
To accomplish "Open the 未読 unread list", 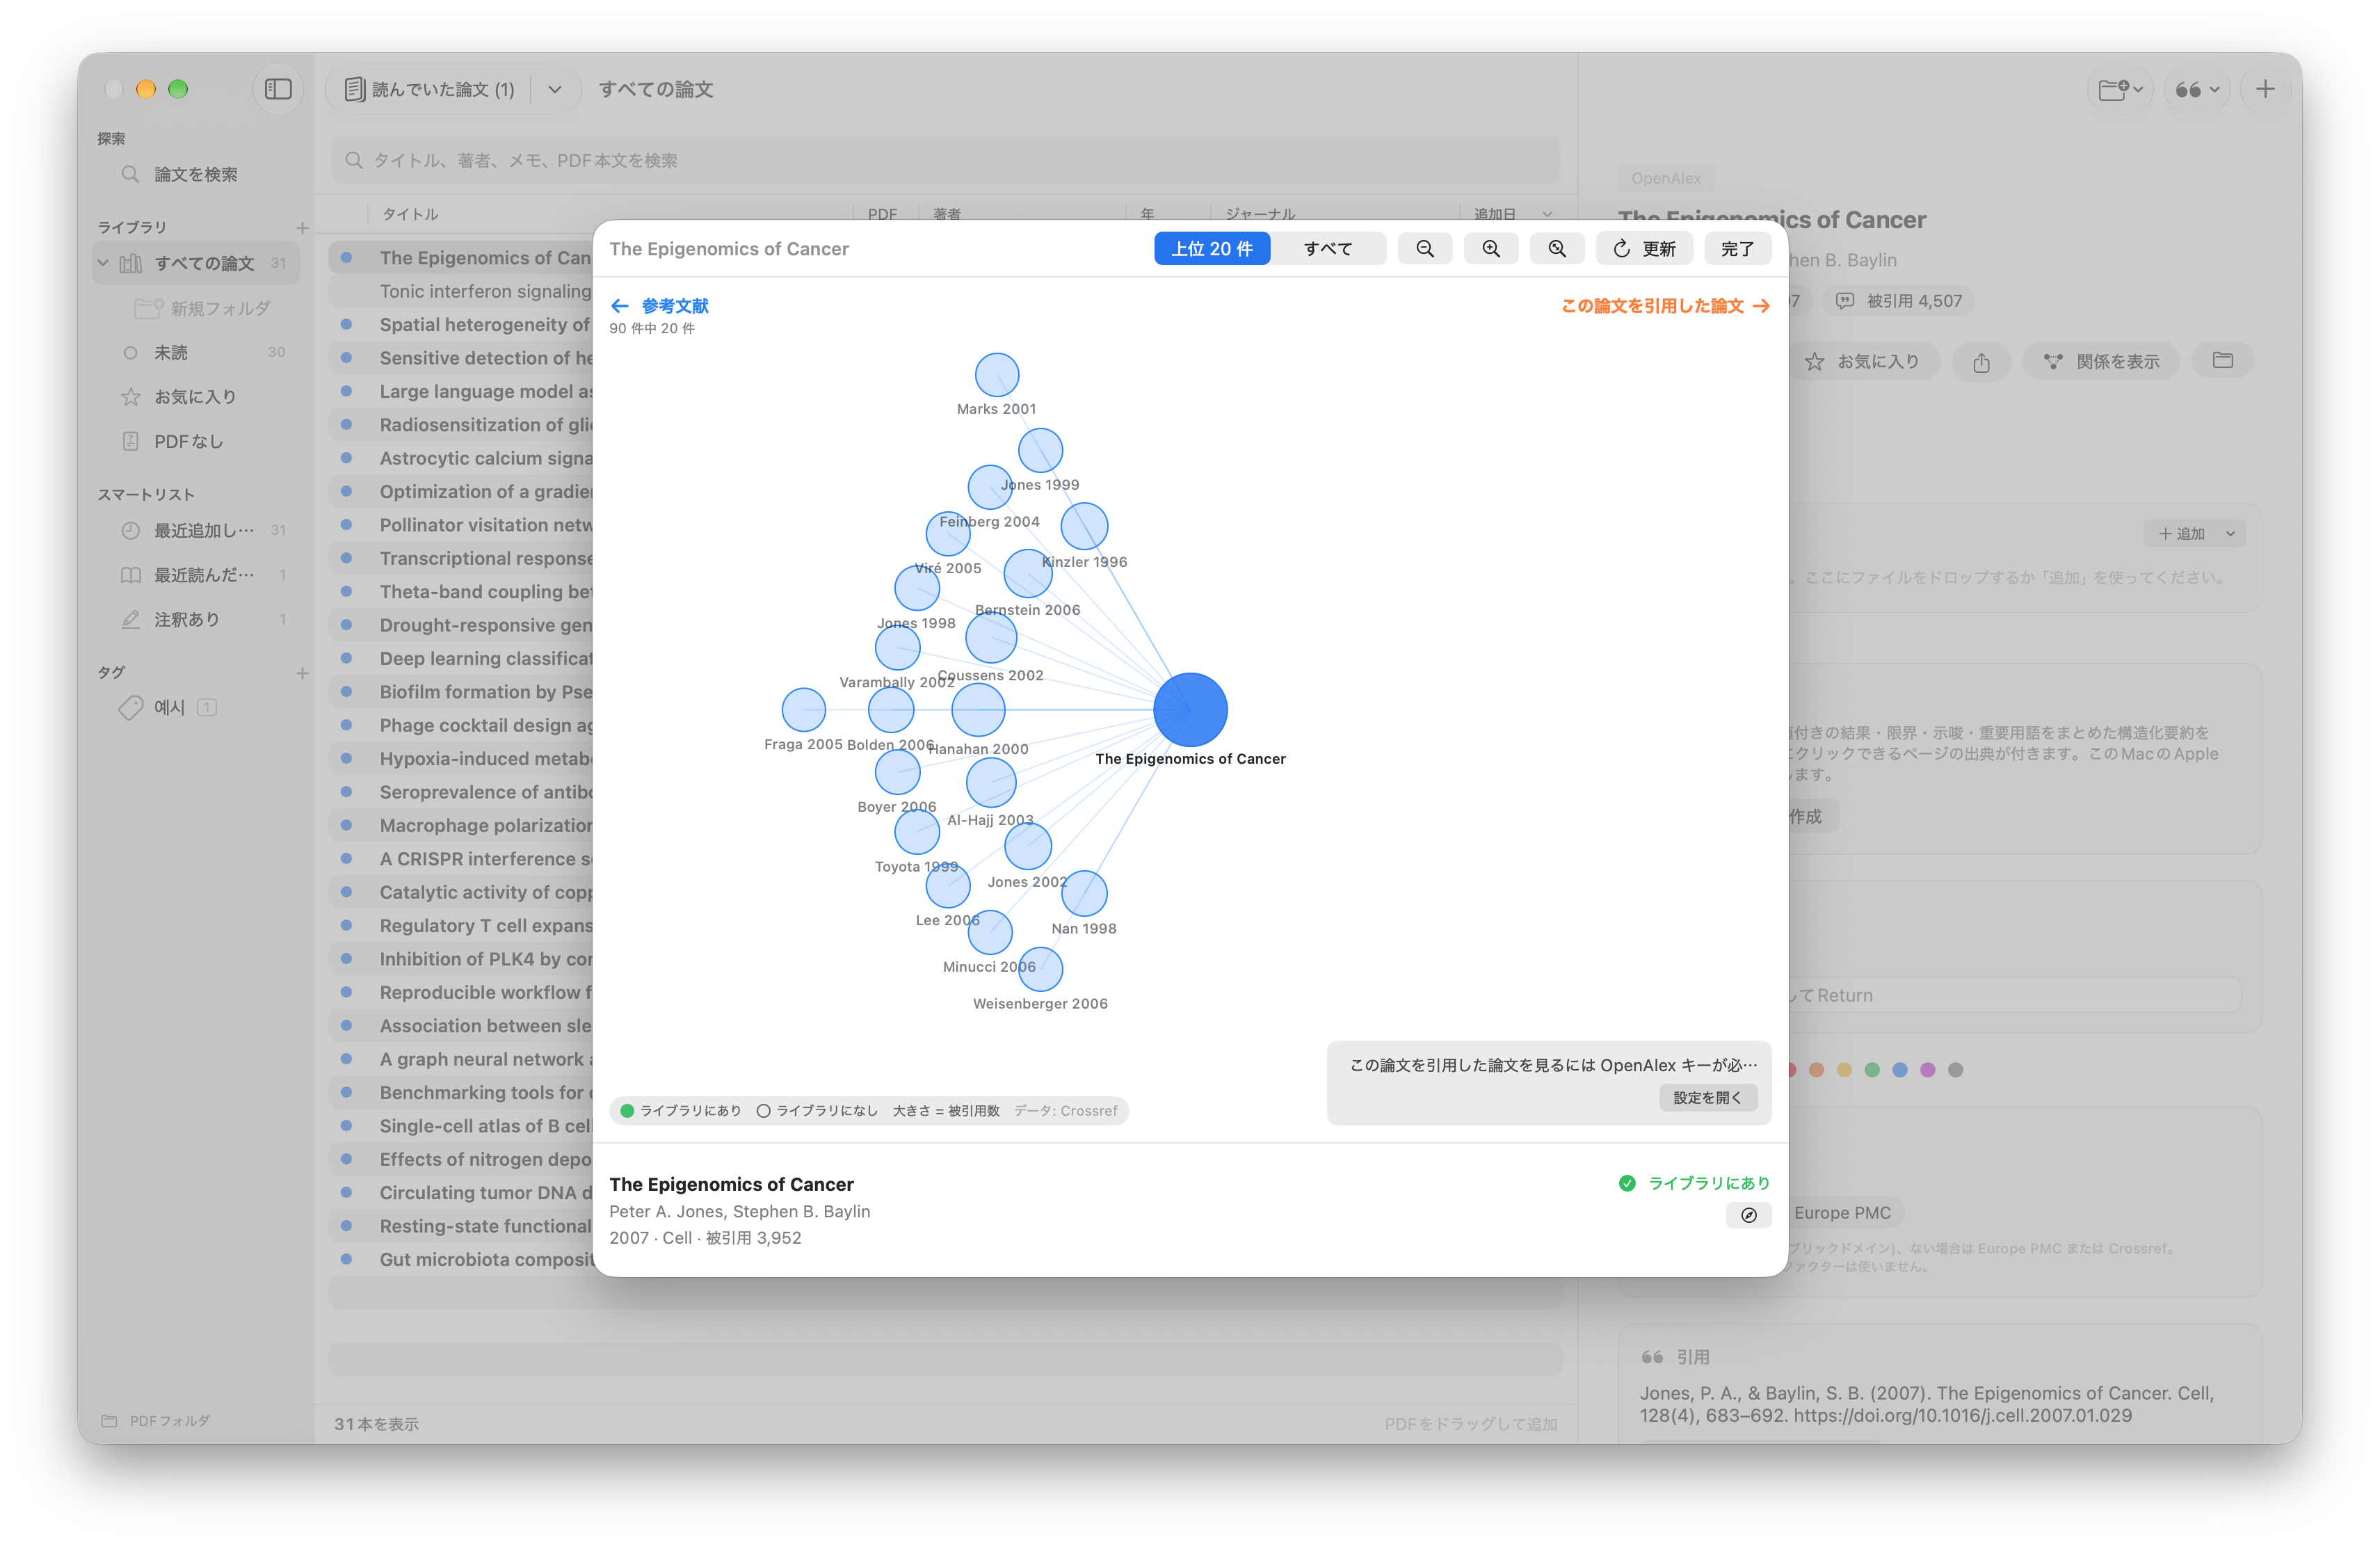I will tap(171, 352).
